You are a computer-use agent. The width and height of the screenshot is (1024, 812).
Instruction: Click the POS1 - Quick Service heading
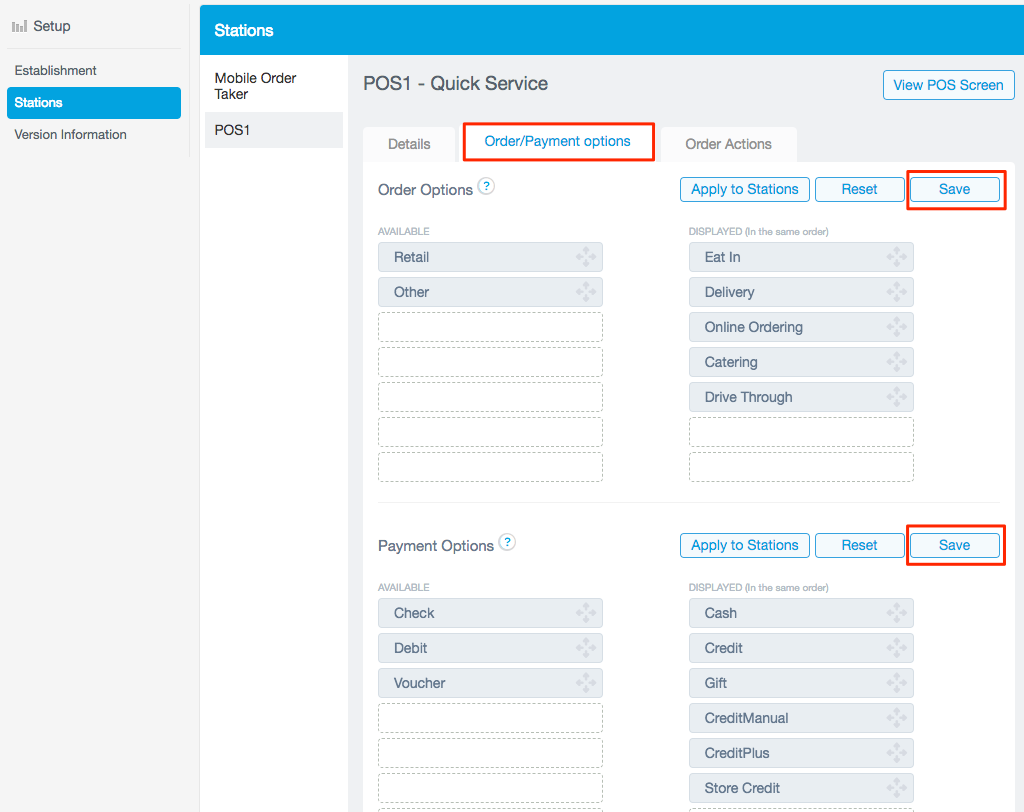(455, 84)
